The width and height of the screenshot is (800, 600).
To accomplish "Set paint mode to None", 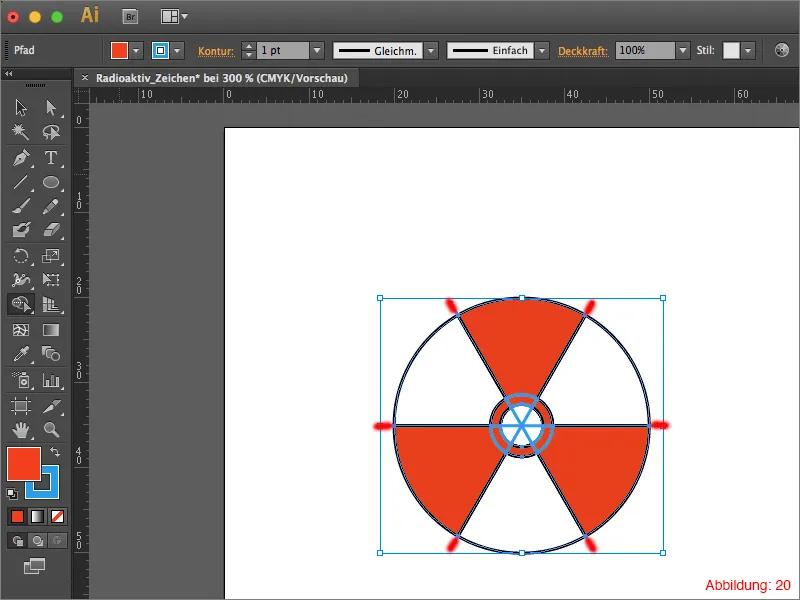I will tap(57, 517).
